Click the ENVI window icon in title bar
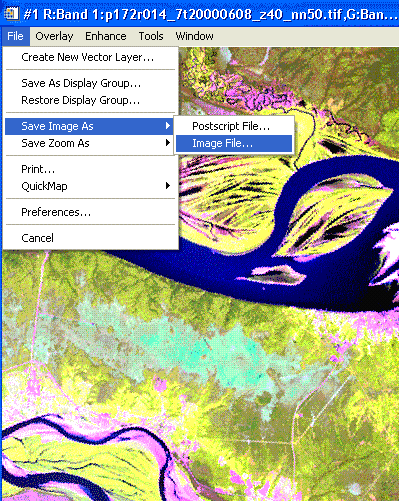The width and height of the screenshot is (399, 501). coord(11,14)
